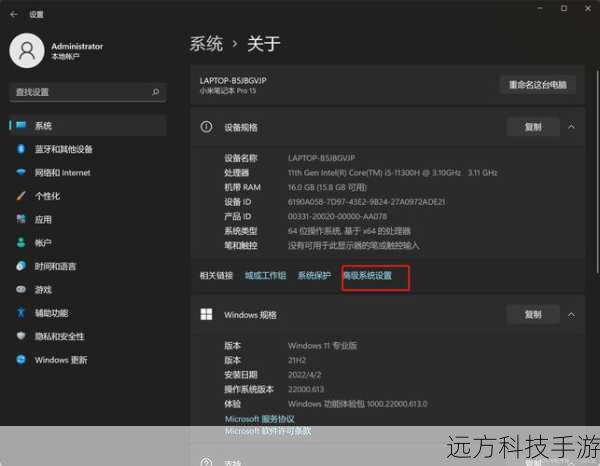Click the back arrow in Settings
The image size is (600, 466).
tap(14, 15)
